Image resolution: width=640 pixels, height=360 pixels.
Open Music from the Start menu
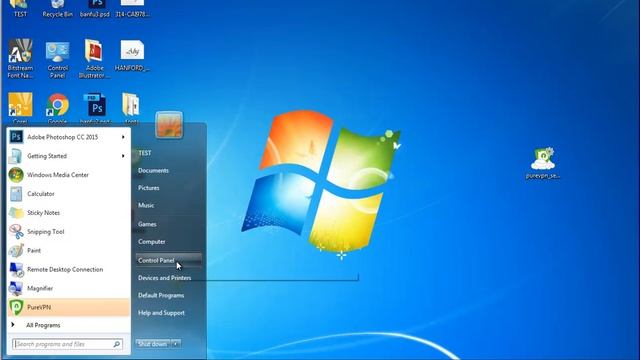click(146, 205)
